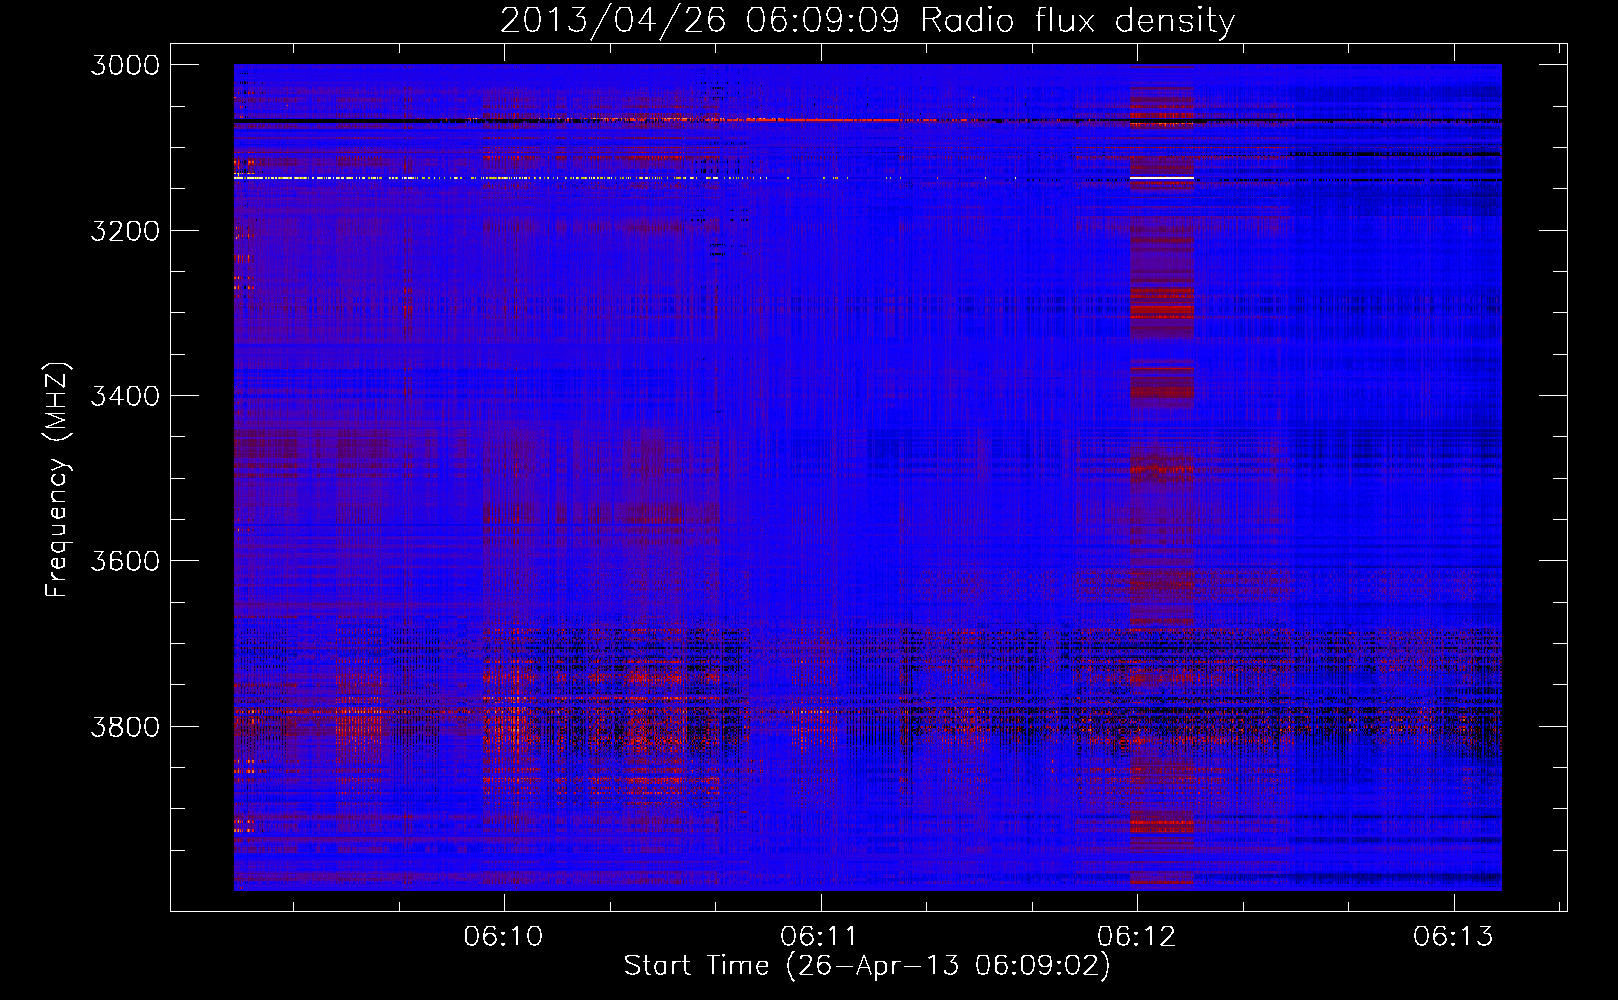Click the 06:12 time tick label
The width and height of the screenshot is (1618, 1000).
[x=1137, y=936]
